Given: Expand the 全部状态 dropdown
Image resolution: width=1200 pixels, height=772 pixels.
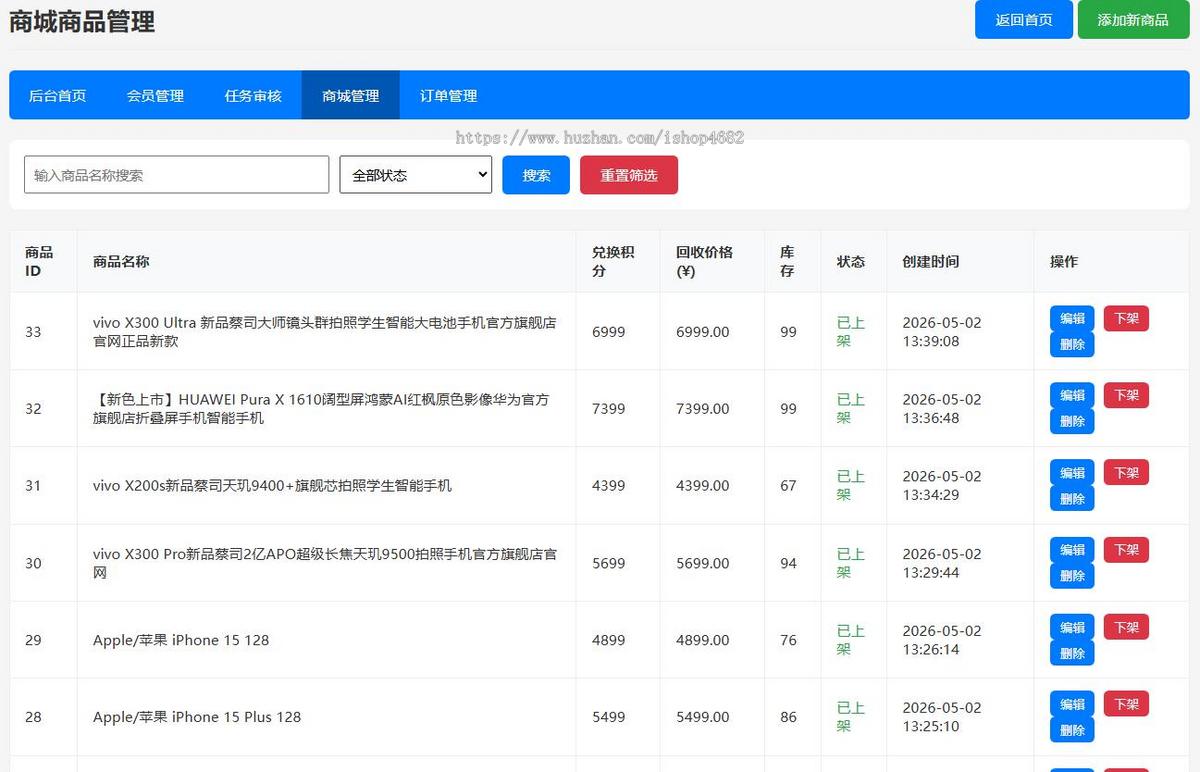Looking at the screenshot, I should pyautogui.click(x=416, y=175).
